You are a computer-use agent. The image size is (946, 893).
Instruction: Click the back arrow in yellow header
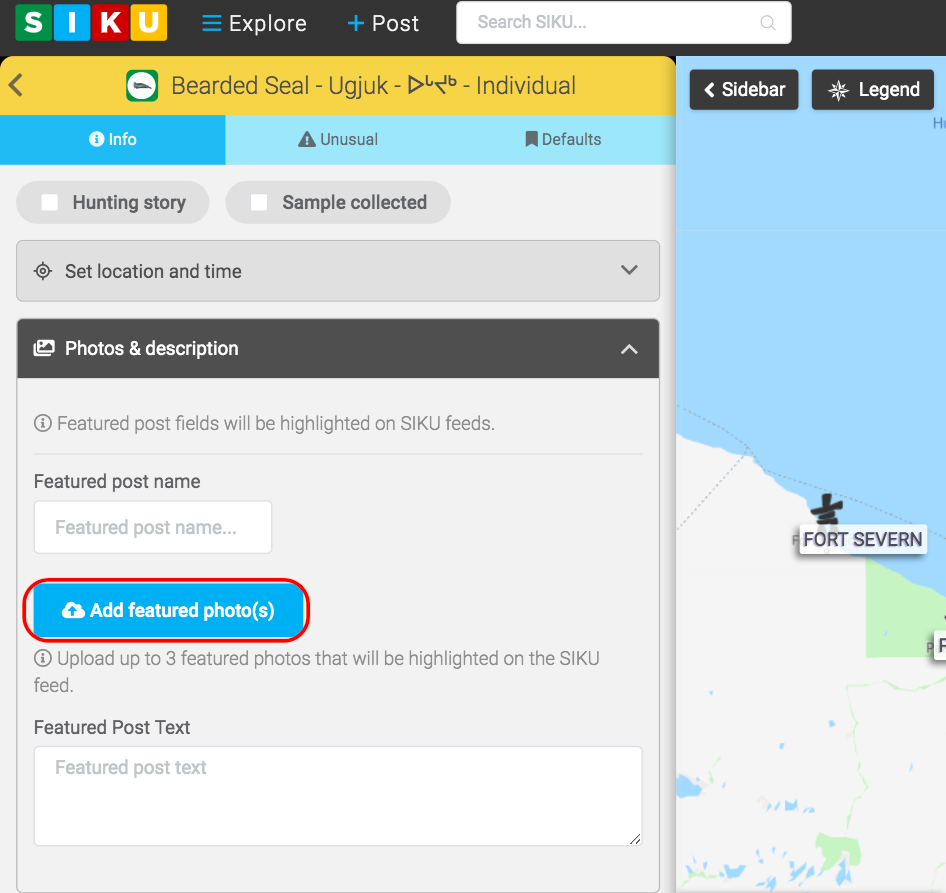16,85
